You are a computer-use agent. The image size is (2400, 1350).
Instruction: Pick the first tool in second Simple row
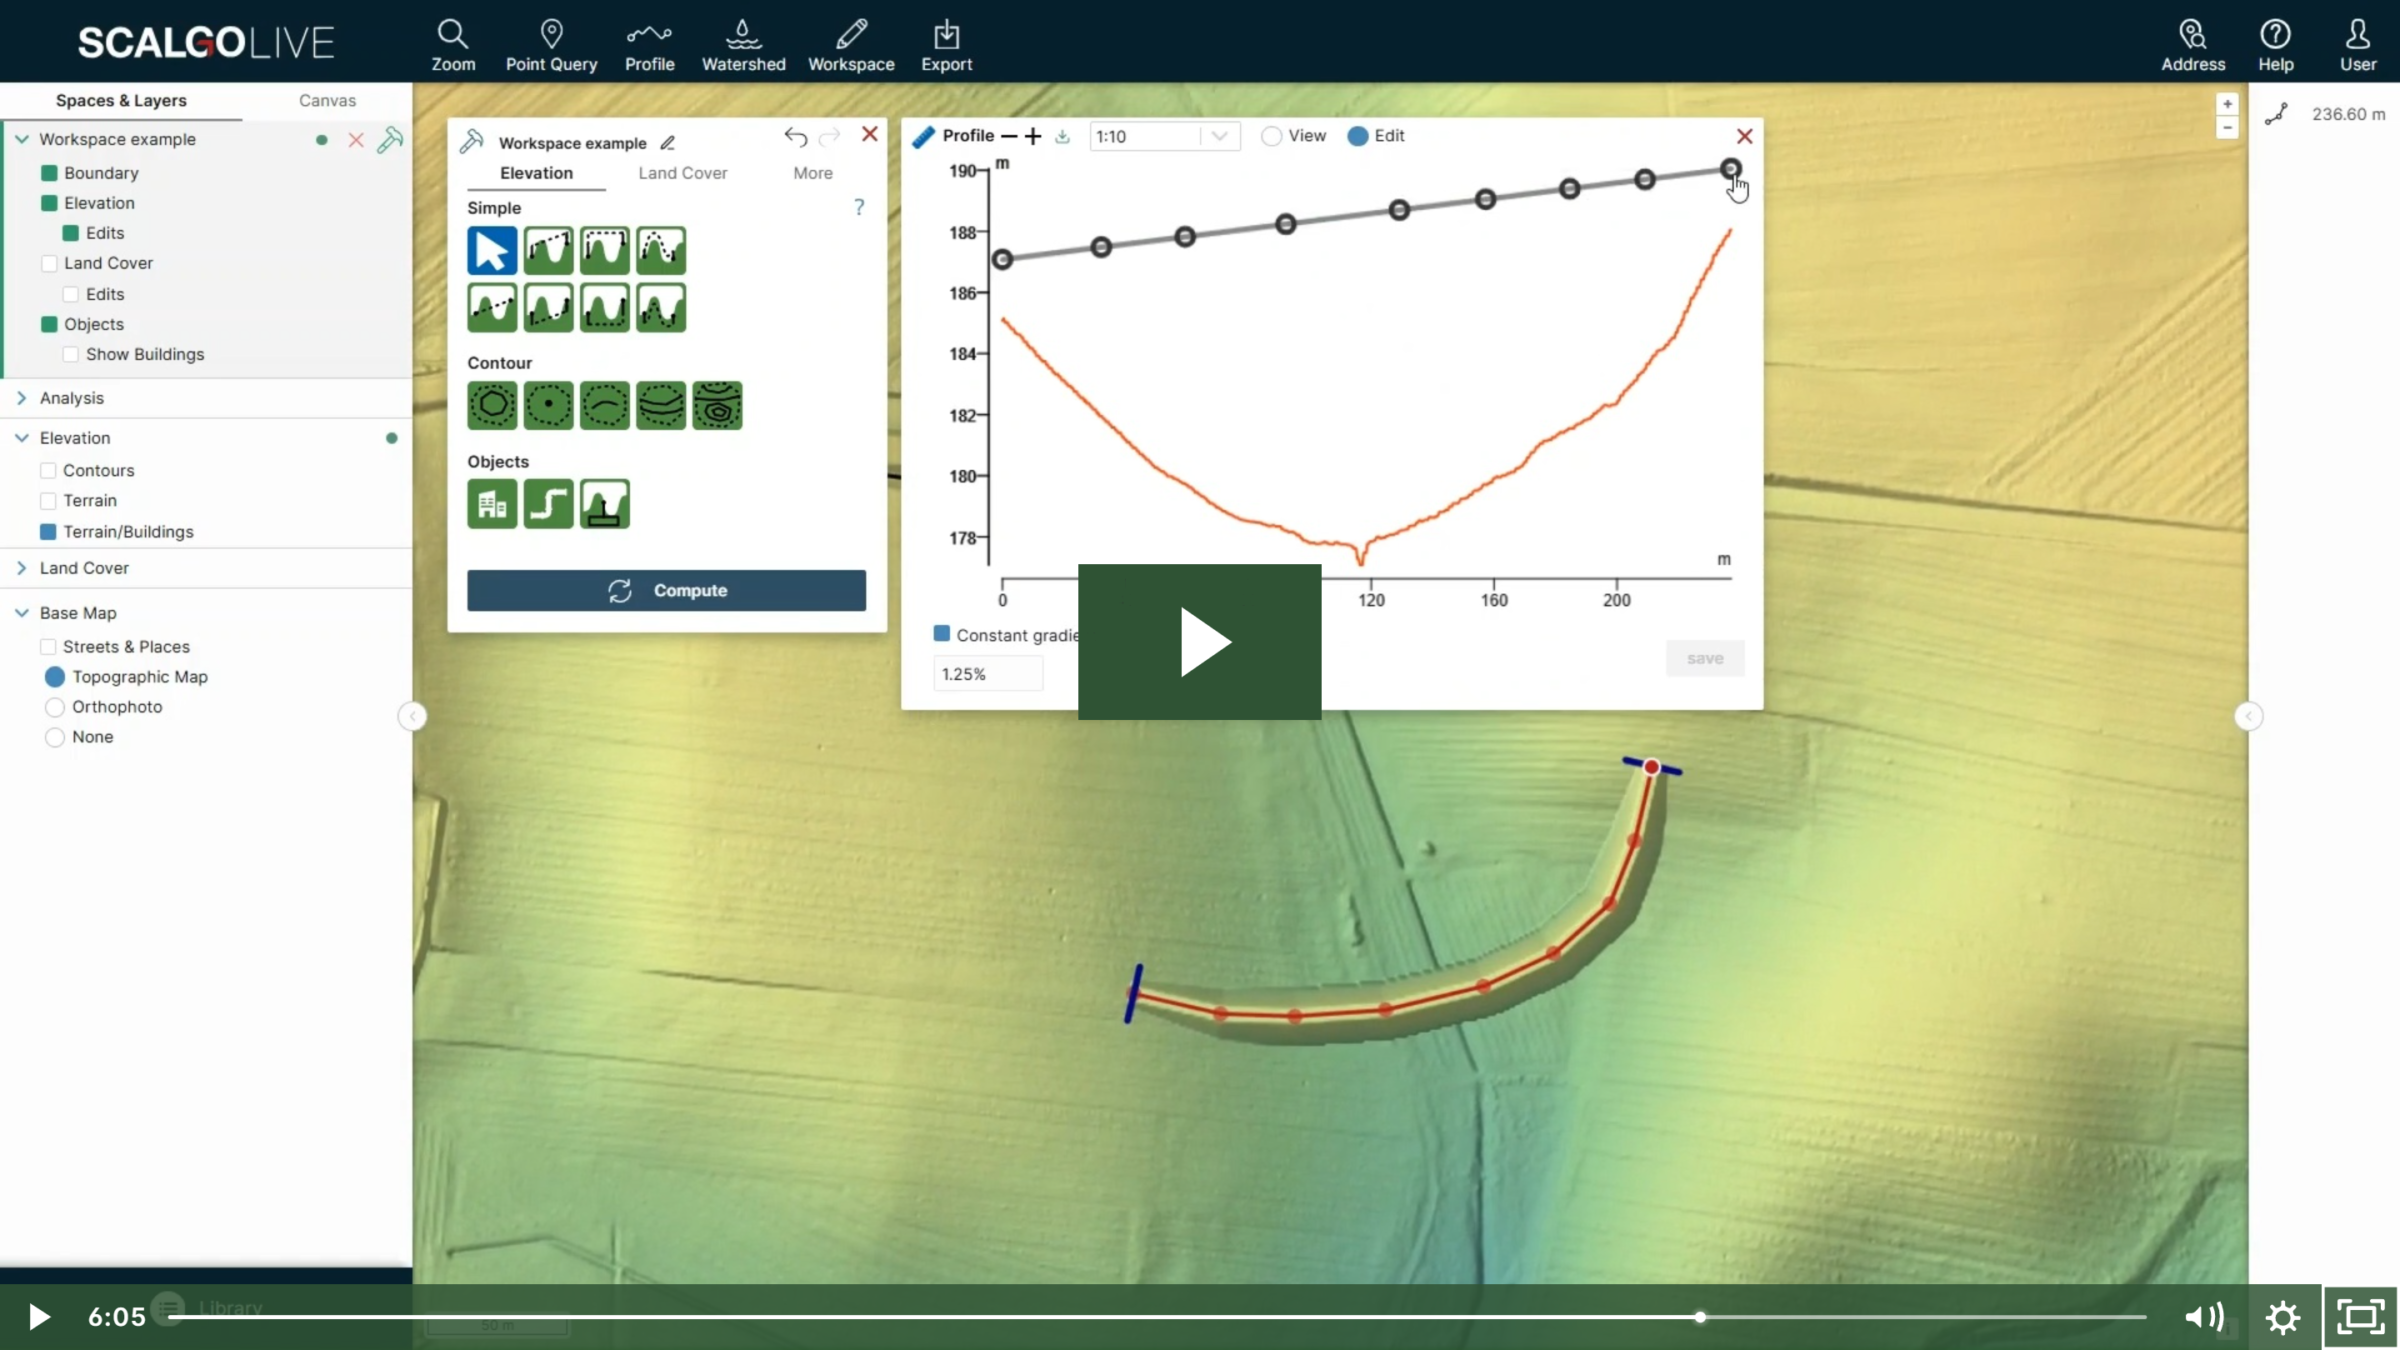(492, 307)
